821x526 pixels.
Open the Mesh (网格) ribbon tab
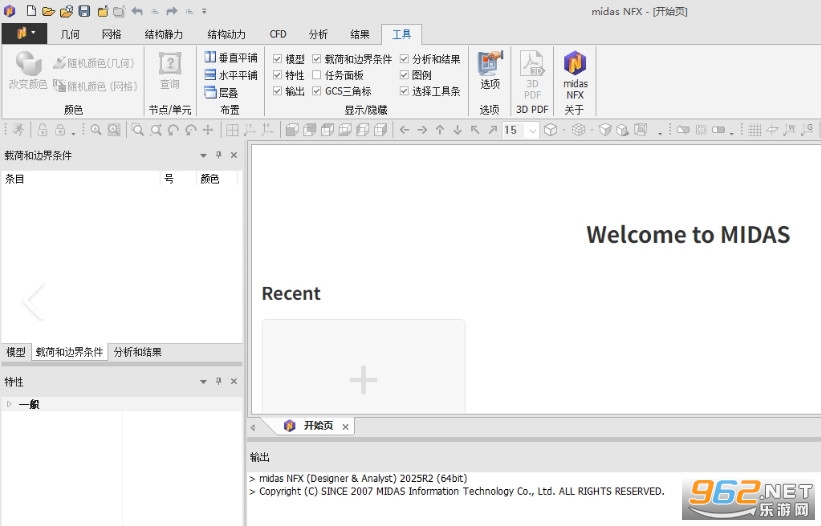tap(112, 34)
